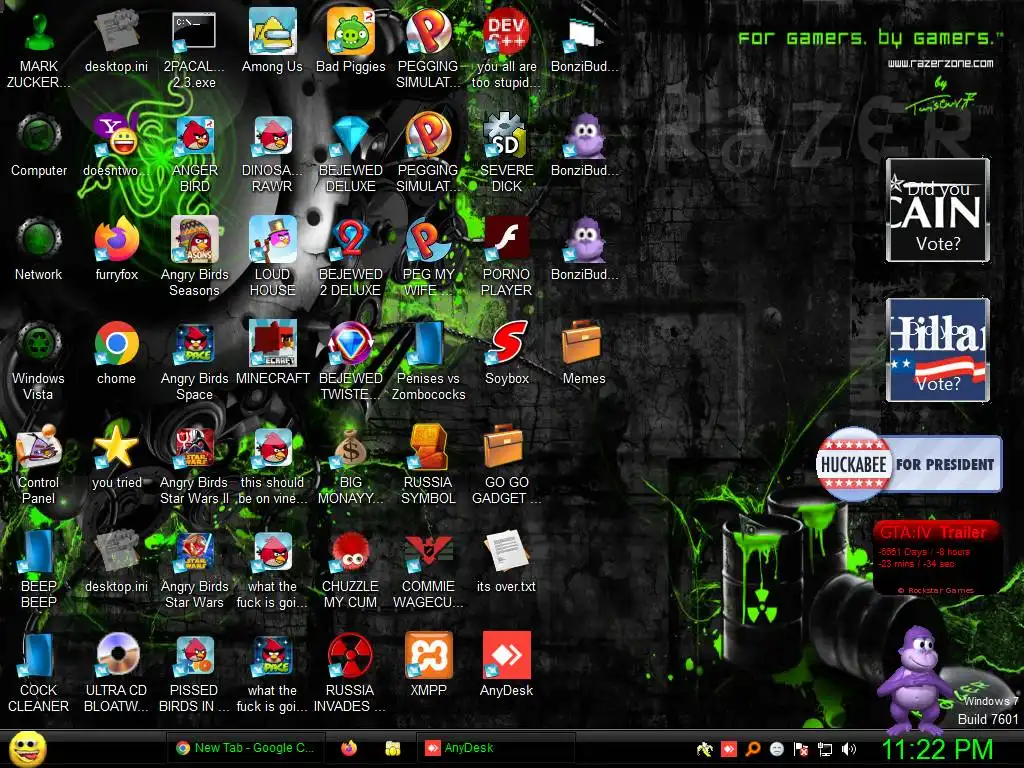Open the smiley-face Start button
1024x768 pixels.
[x=27, y=748]
